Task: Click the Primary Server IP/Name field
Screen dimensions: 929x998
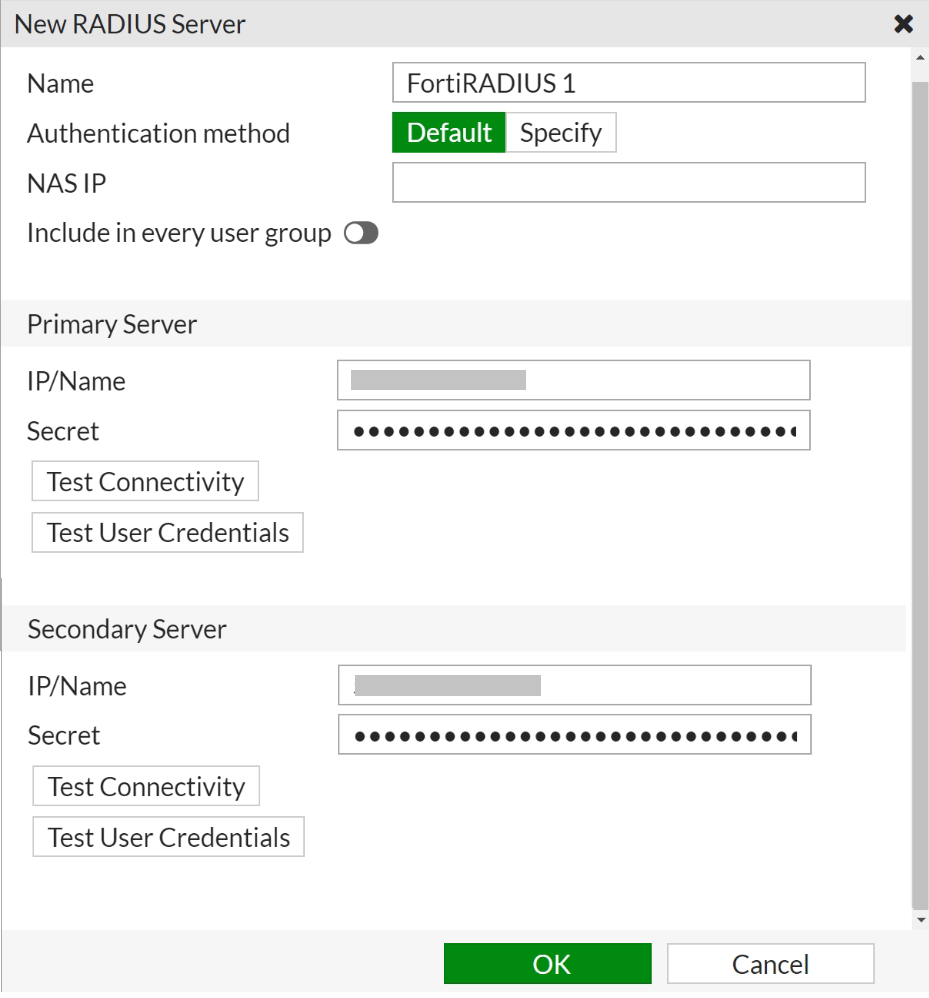Action: [573, 381]
